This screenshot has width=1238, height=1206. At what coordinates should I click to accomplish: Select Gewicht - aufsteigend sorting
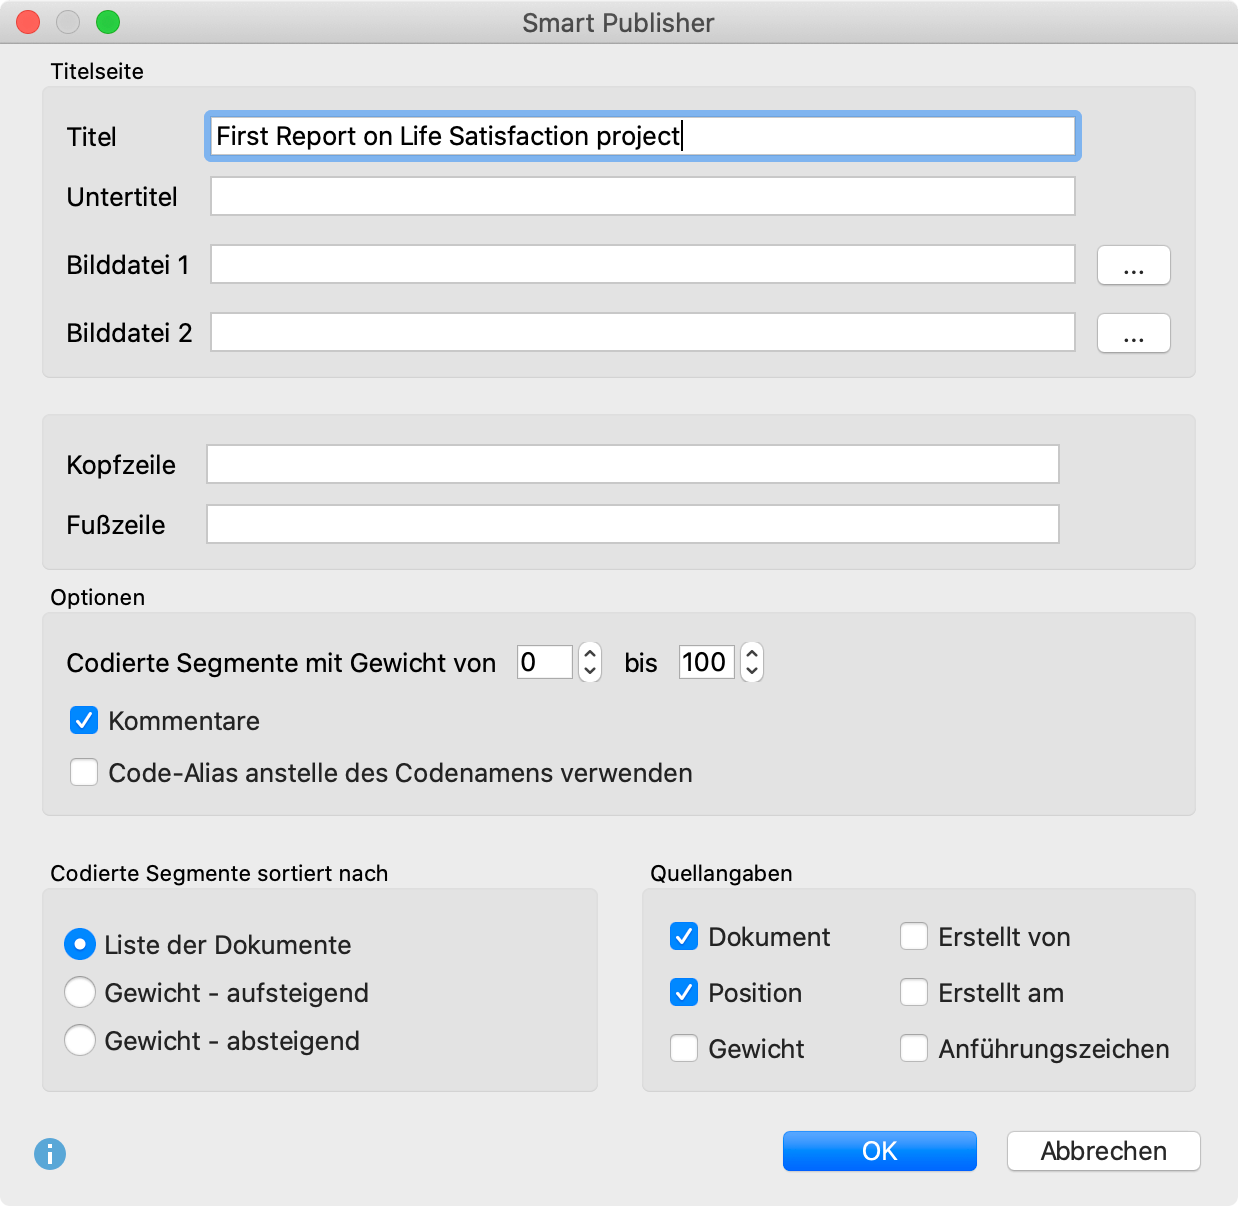coord(80,992)
